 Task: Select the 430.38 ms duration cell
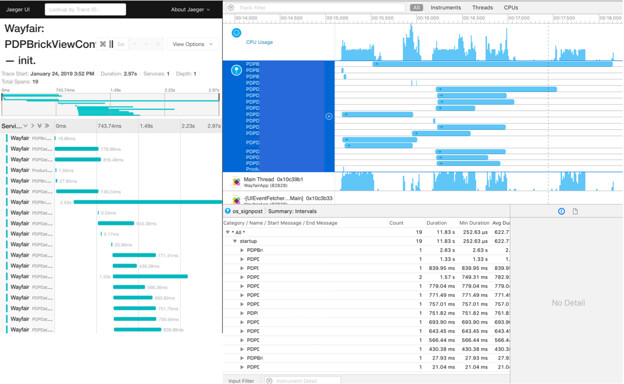point(441,349)
